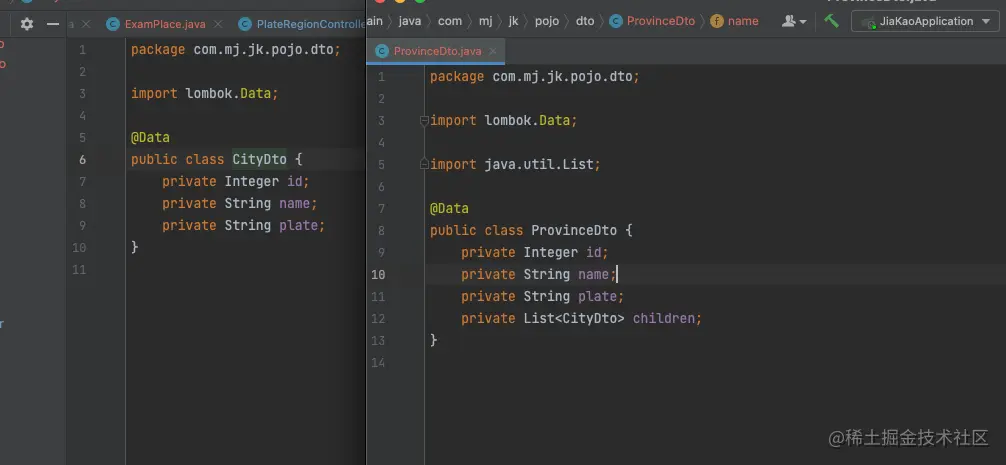This screenshot has height=465, width=1006.
Task: Click the jk breadcrumb segment
Action: click(513, 21)
